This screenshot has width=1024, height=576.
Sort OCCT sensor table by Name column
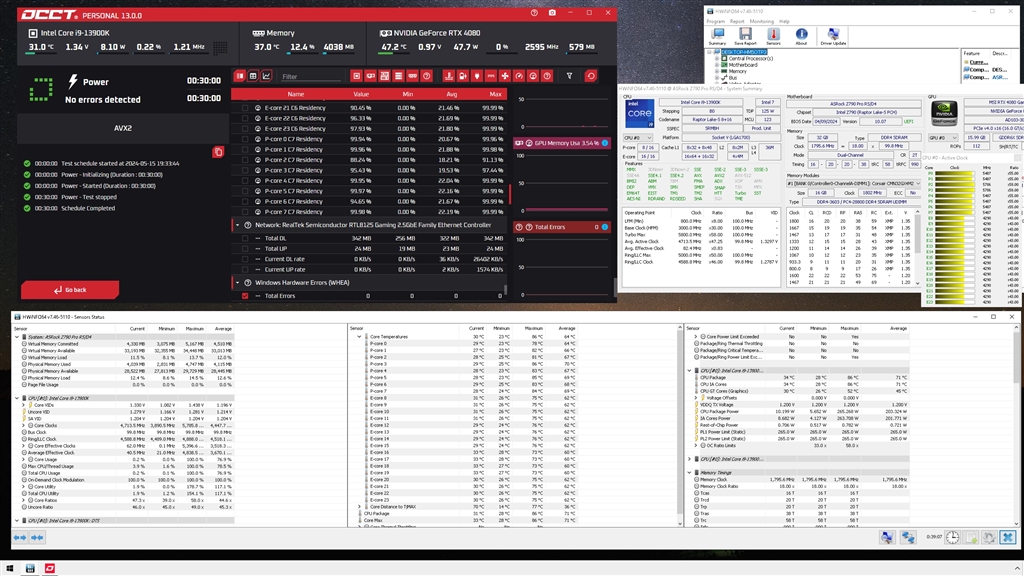pos(296,94)
